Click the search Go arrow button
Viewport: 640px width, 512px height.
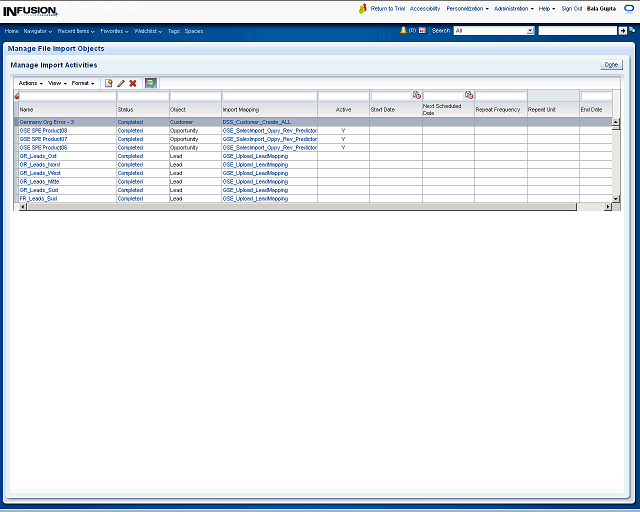click(x=622, y=31)
